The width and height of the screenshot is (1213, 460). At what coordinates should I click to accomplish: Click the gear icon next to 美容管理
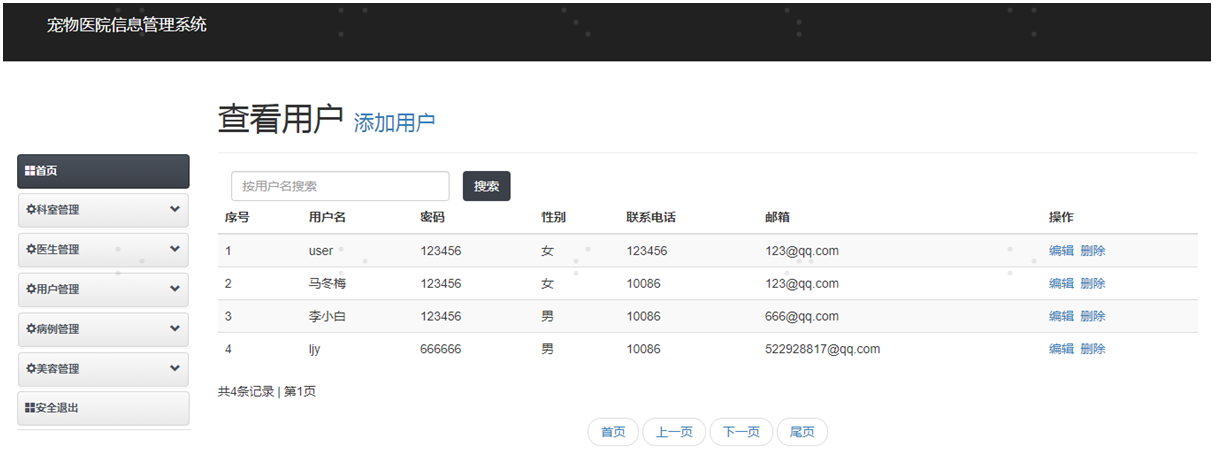click(x=31, y=369)
